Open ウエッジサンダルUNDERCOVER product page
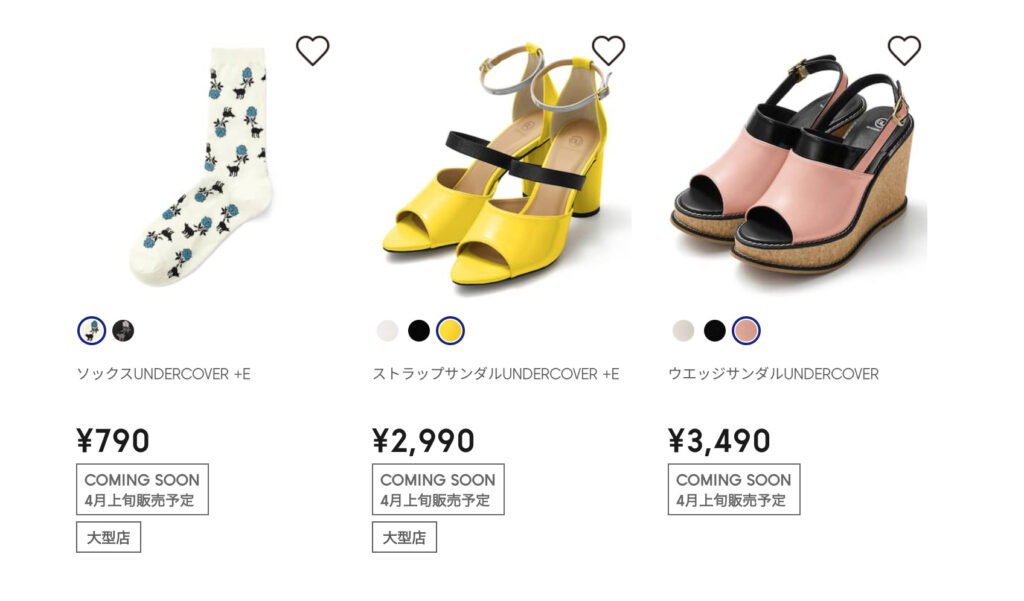 click(x=773, y=374)
